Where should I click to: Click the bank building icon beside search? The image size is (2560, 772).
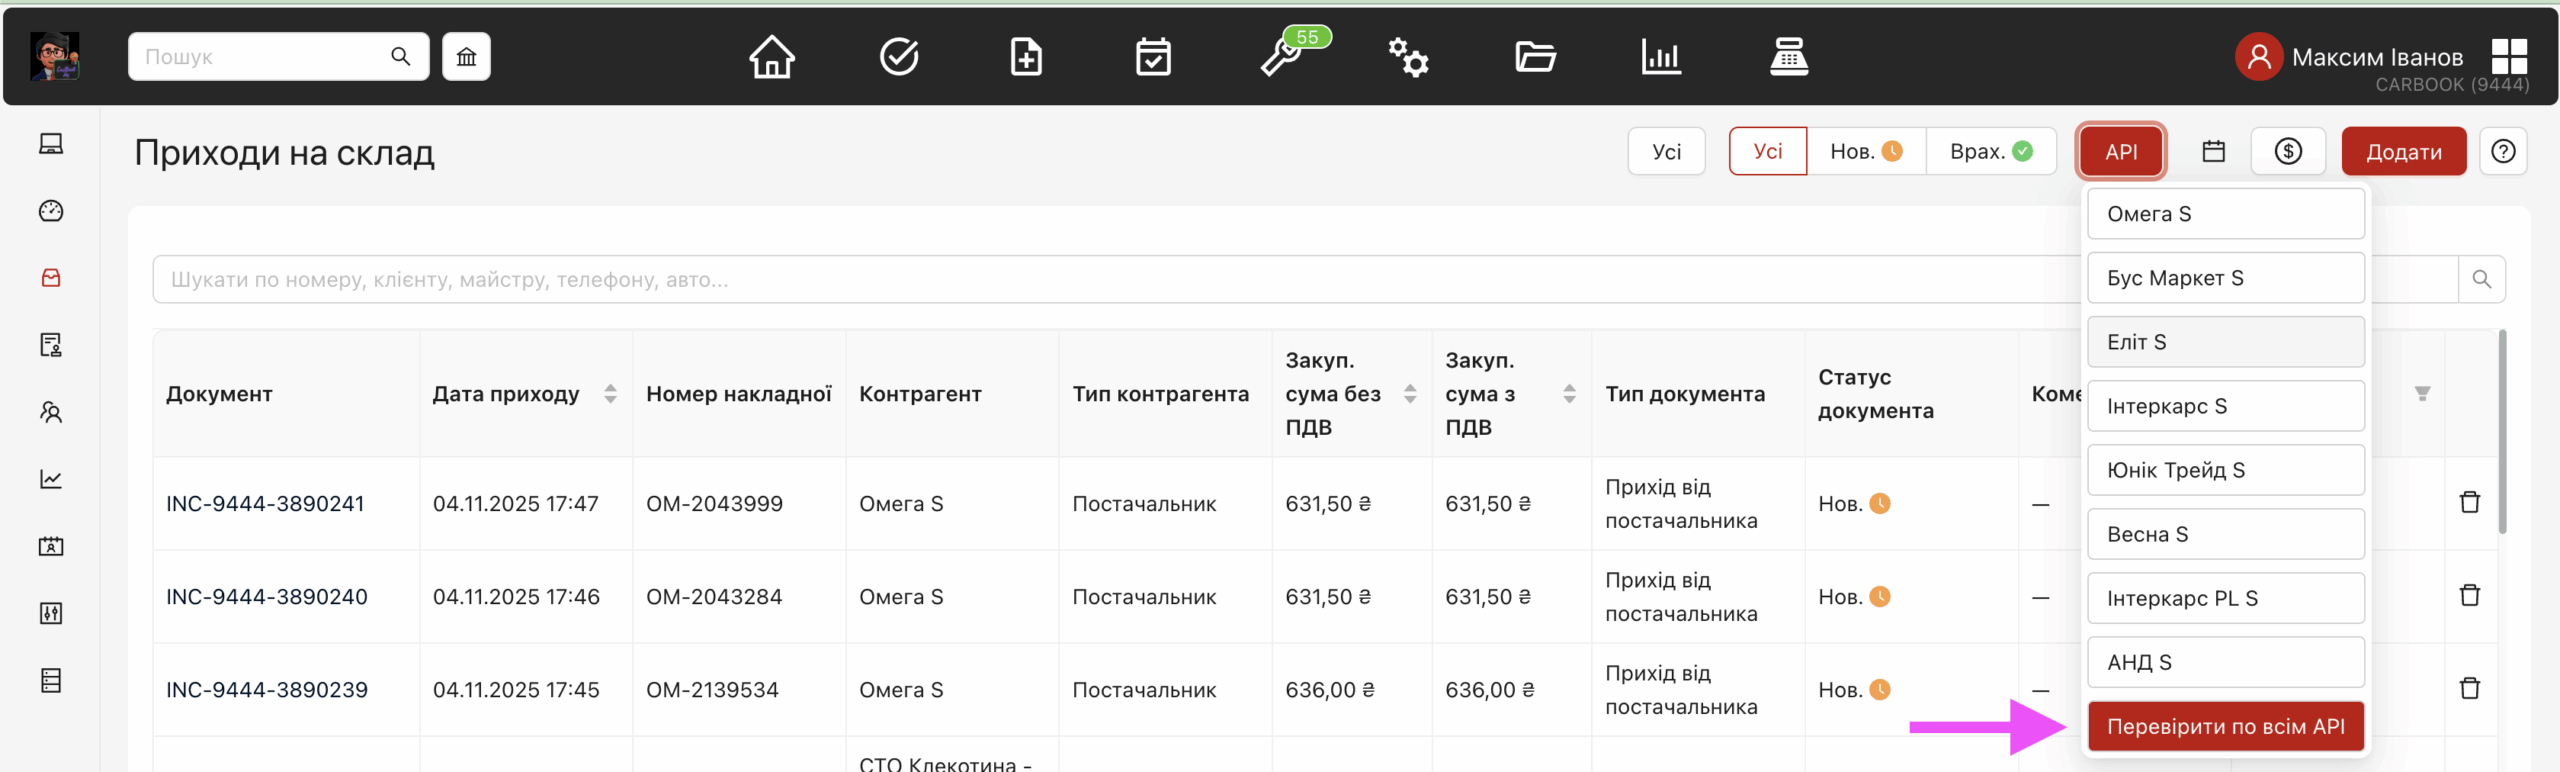466,57
